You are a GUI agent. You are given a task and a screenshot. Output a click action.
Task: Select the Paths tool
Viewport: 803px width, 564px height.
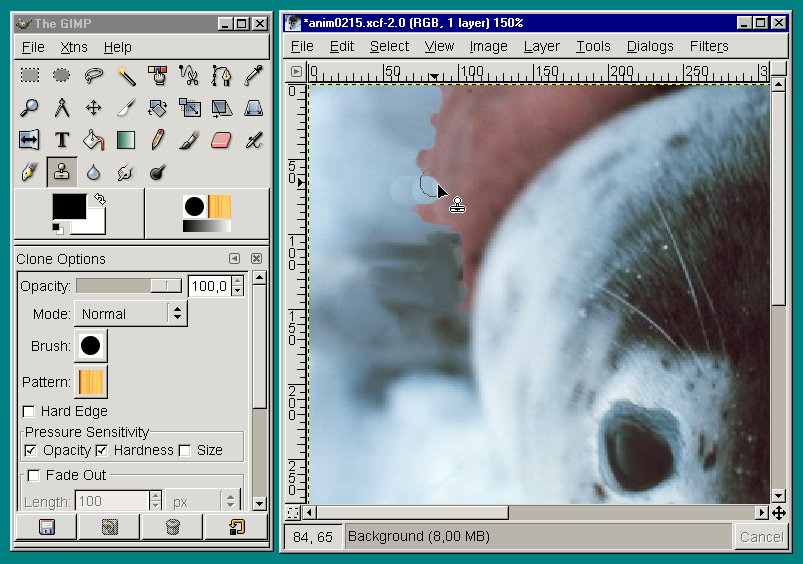point(221,76)
